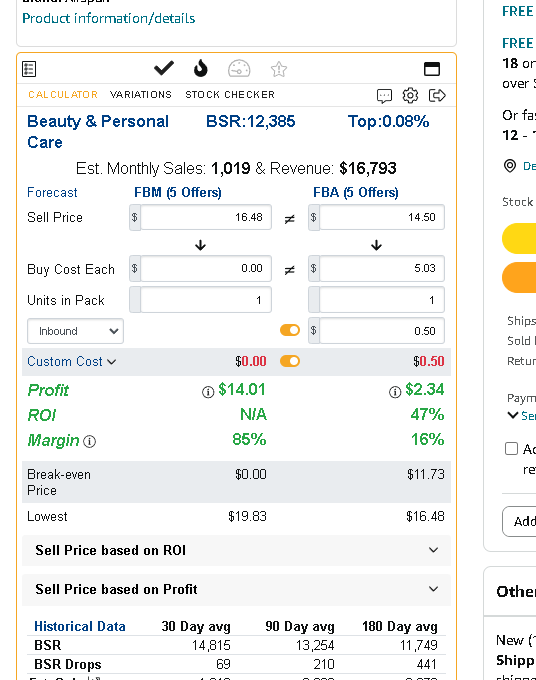Click the flame hazmat icon
Viewport: 536px width, 680px height.
coord(200,68)
